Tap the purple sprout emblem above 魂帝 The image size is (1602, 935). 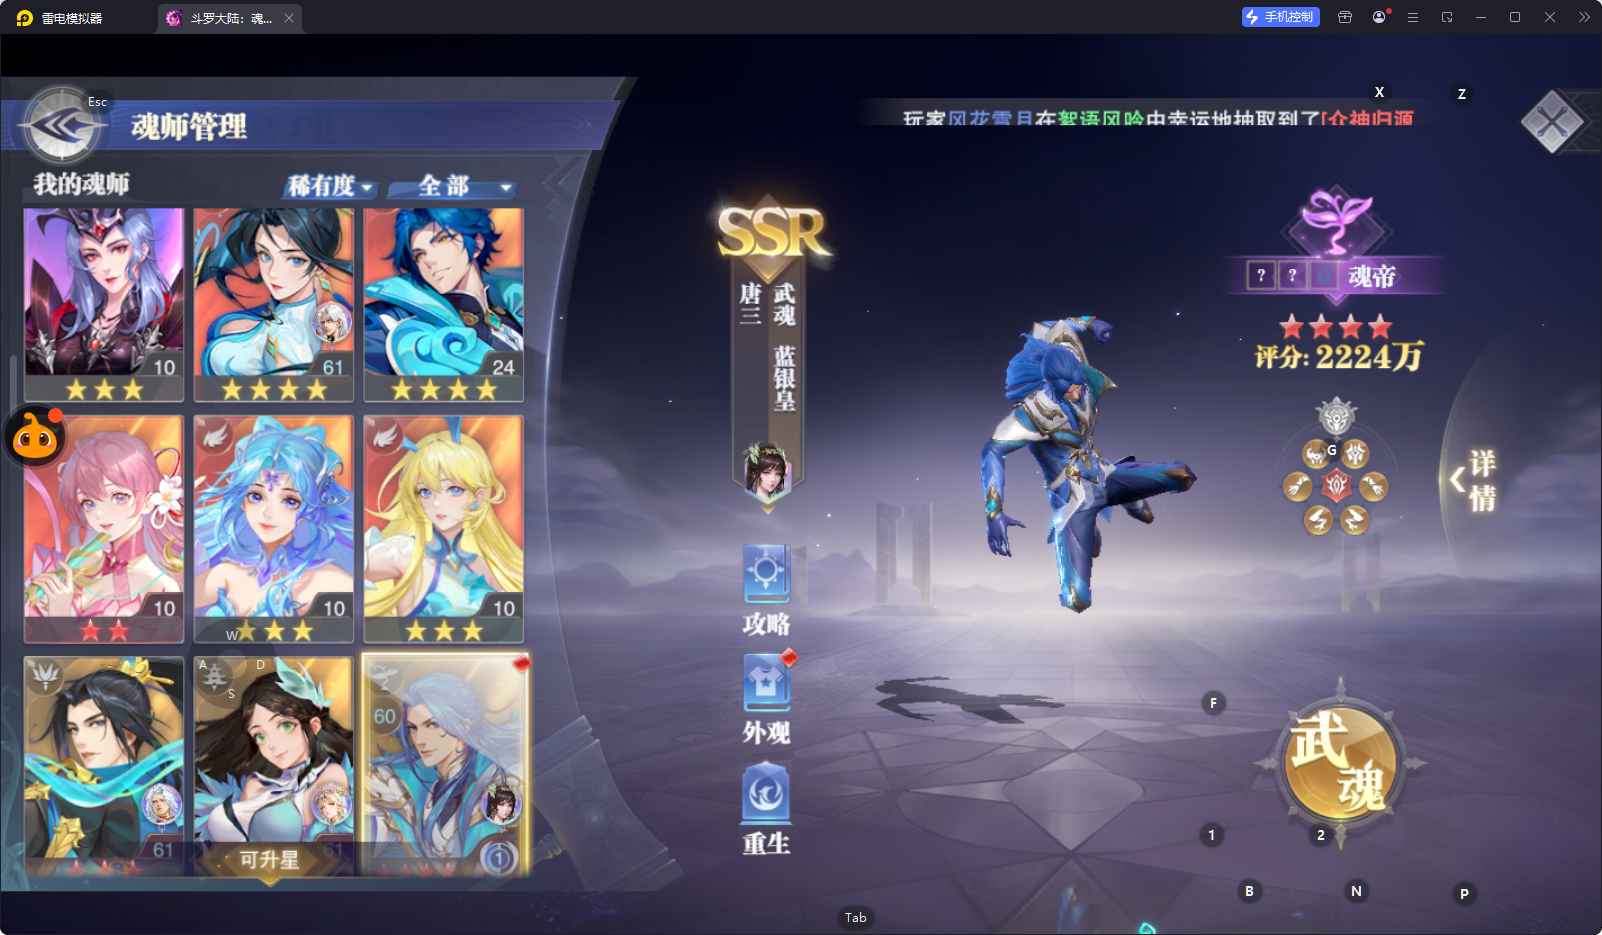click(x=1335, y=221)
